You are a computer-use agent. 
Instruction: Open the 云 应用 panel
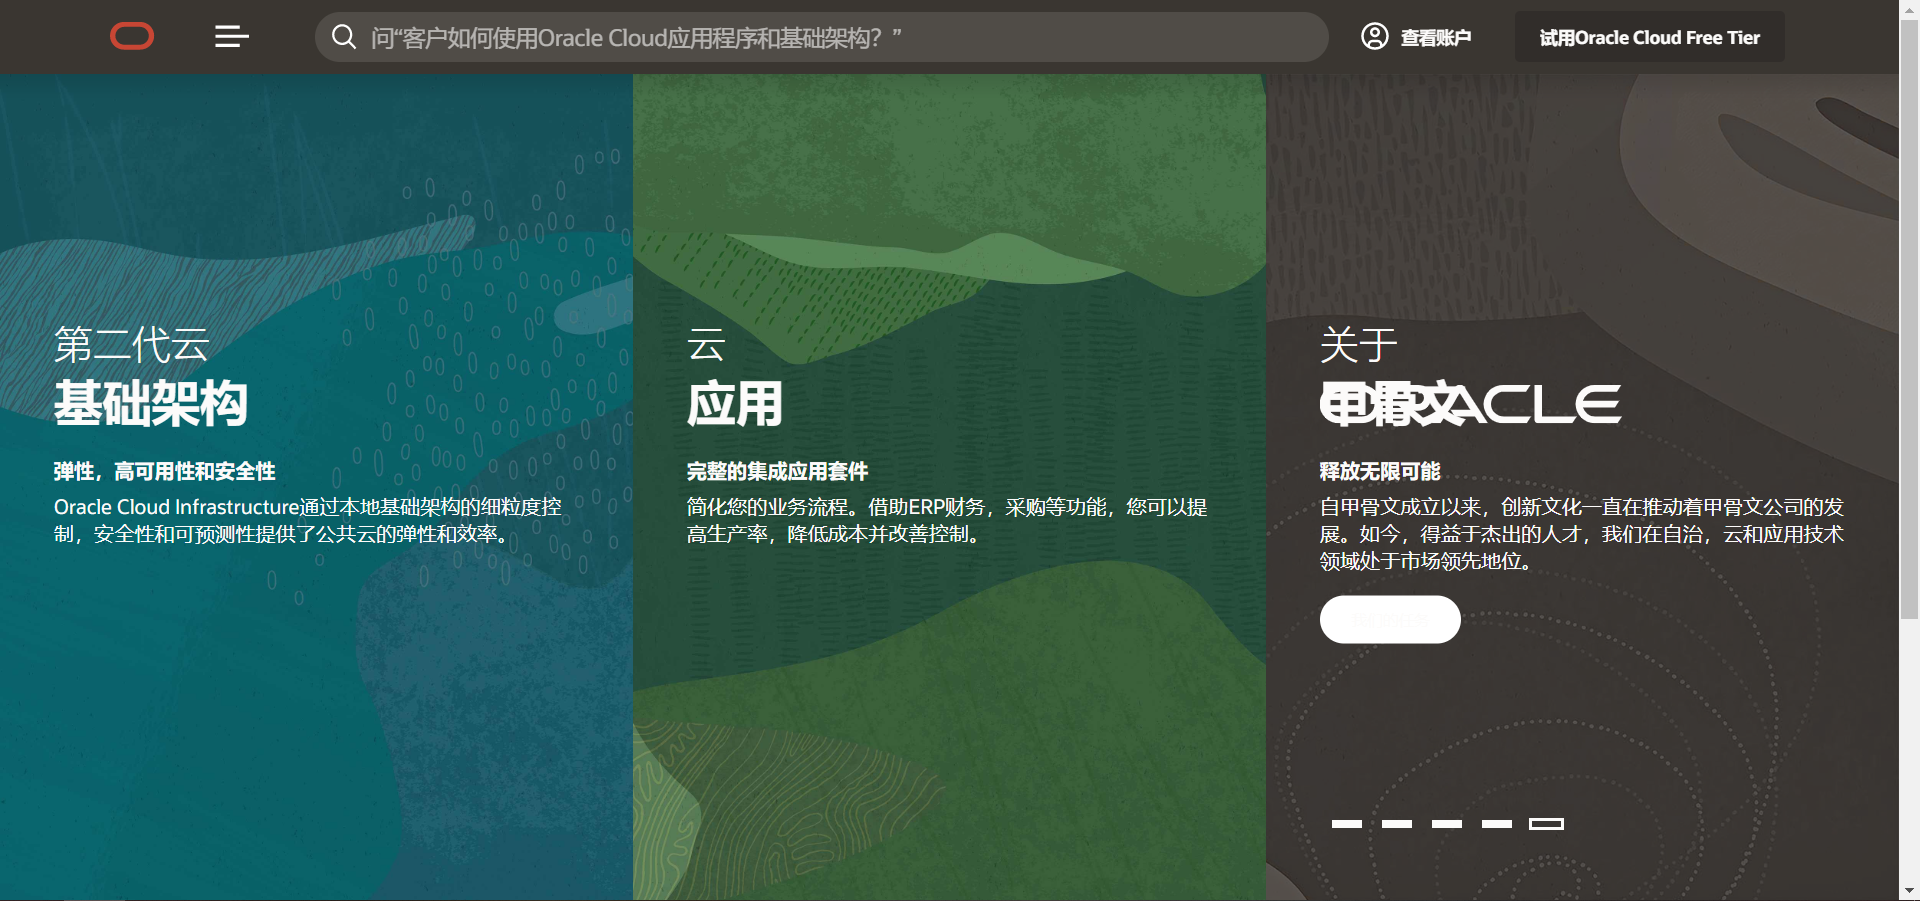point(949,450)
